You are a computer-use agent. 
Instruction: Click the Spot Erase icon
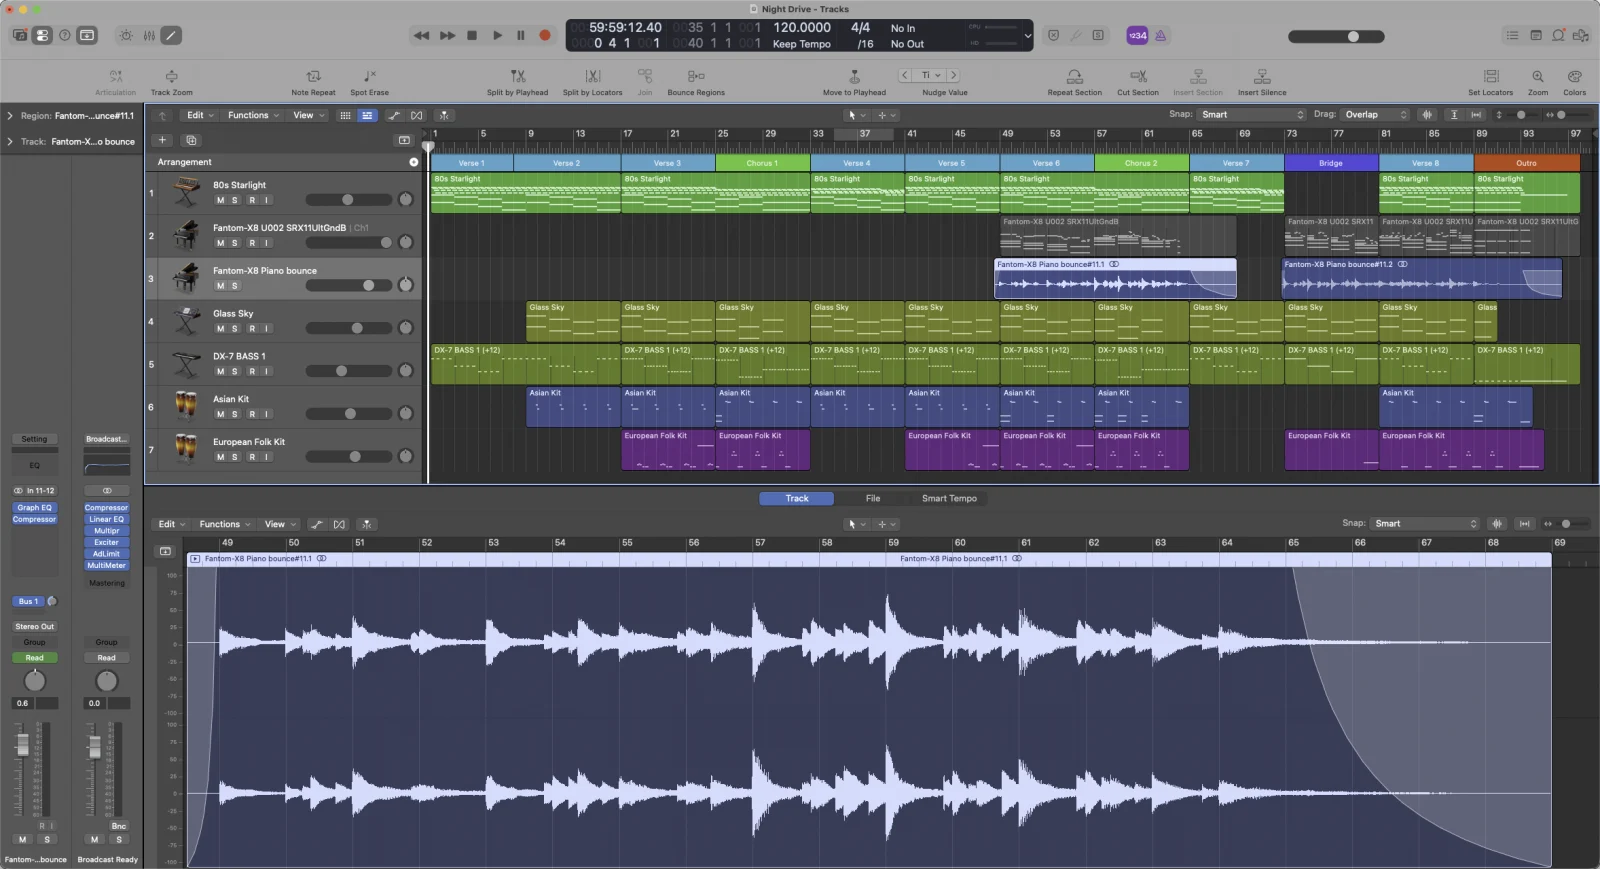click(369, 76)
